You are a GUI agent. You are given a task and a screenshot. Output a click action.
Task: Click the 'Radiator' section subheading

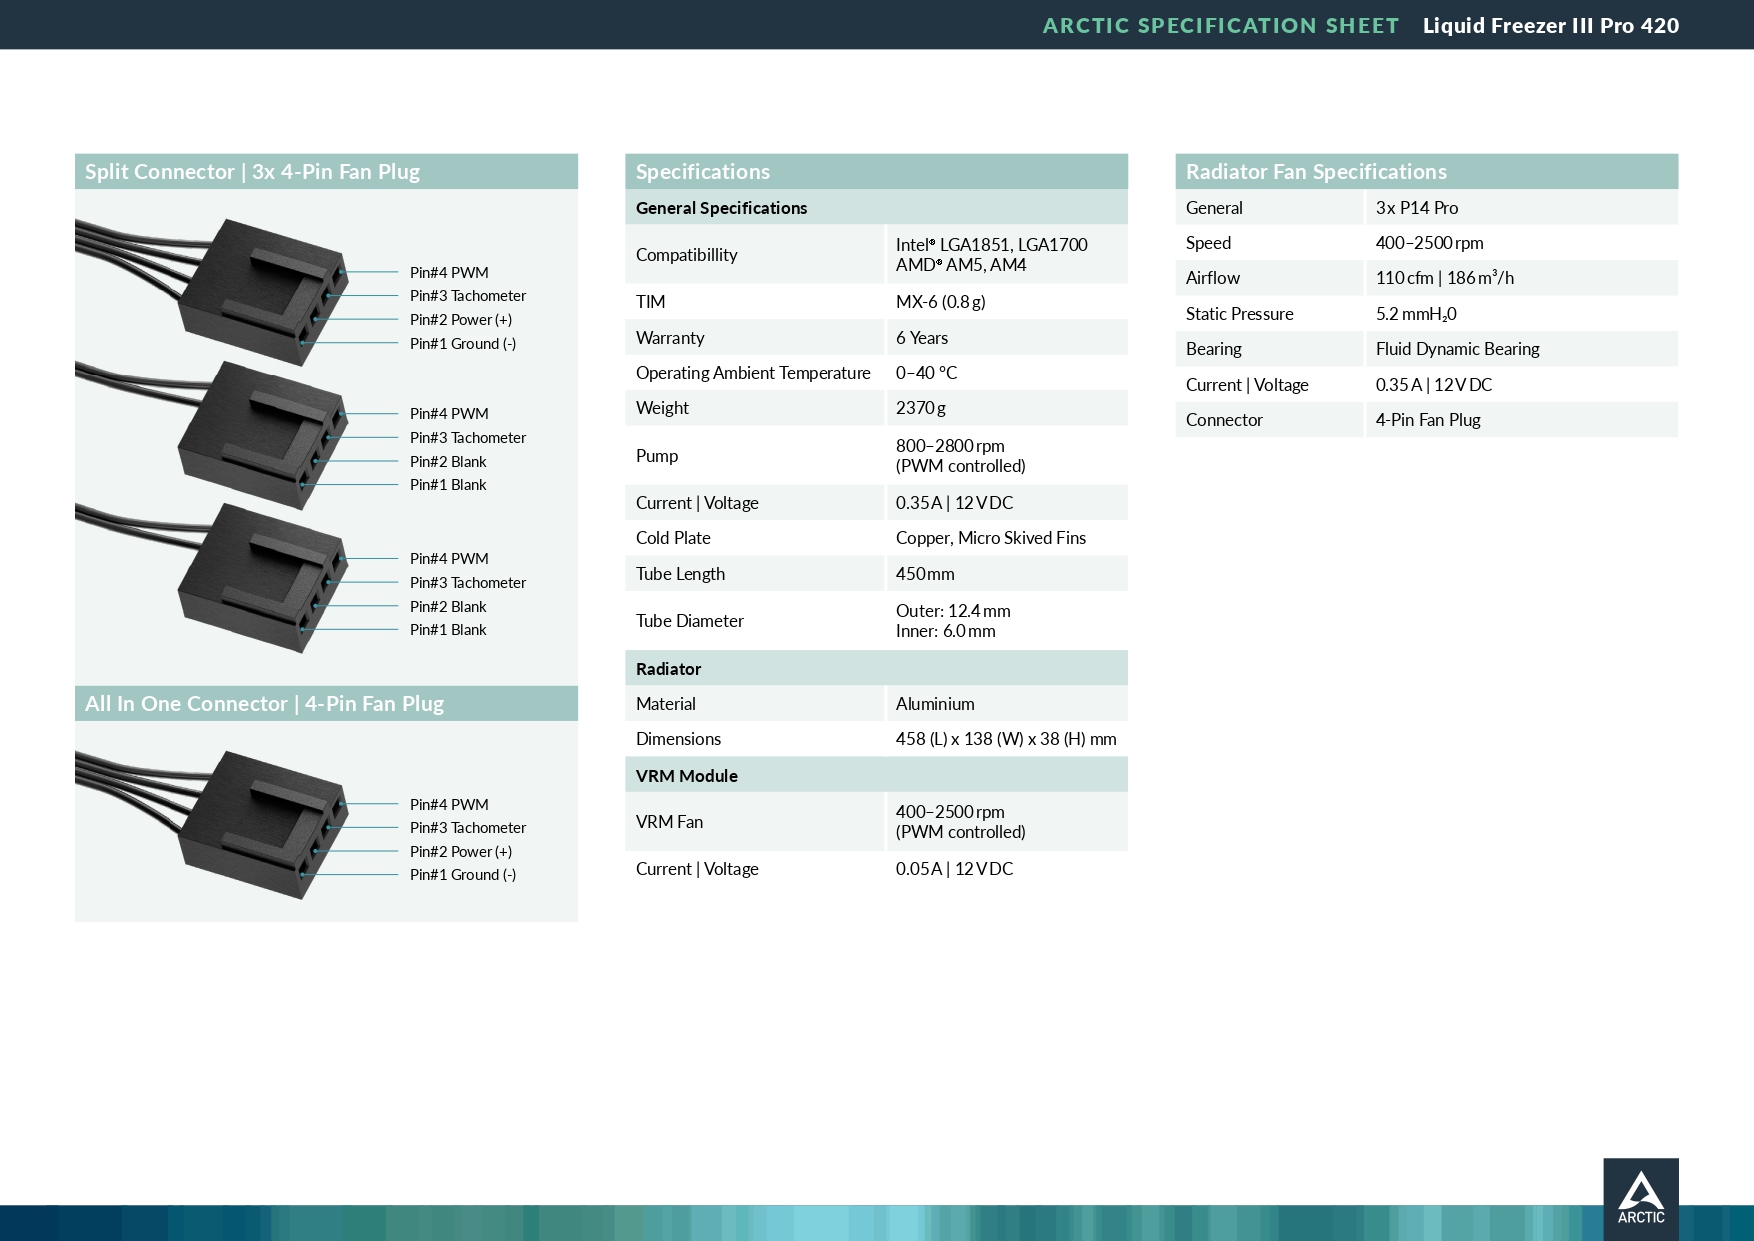pyautogui.click(x=668, y=669)
